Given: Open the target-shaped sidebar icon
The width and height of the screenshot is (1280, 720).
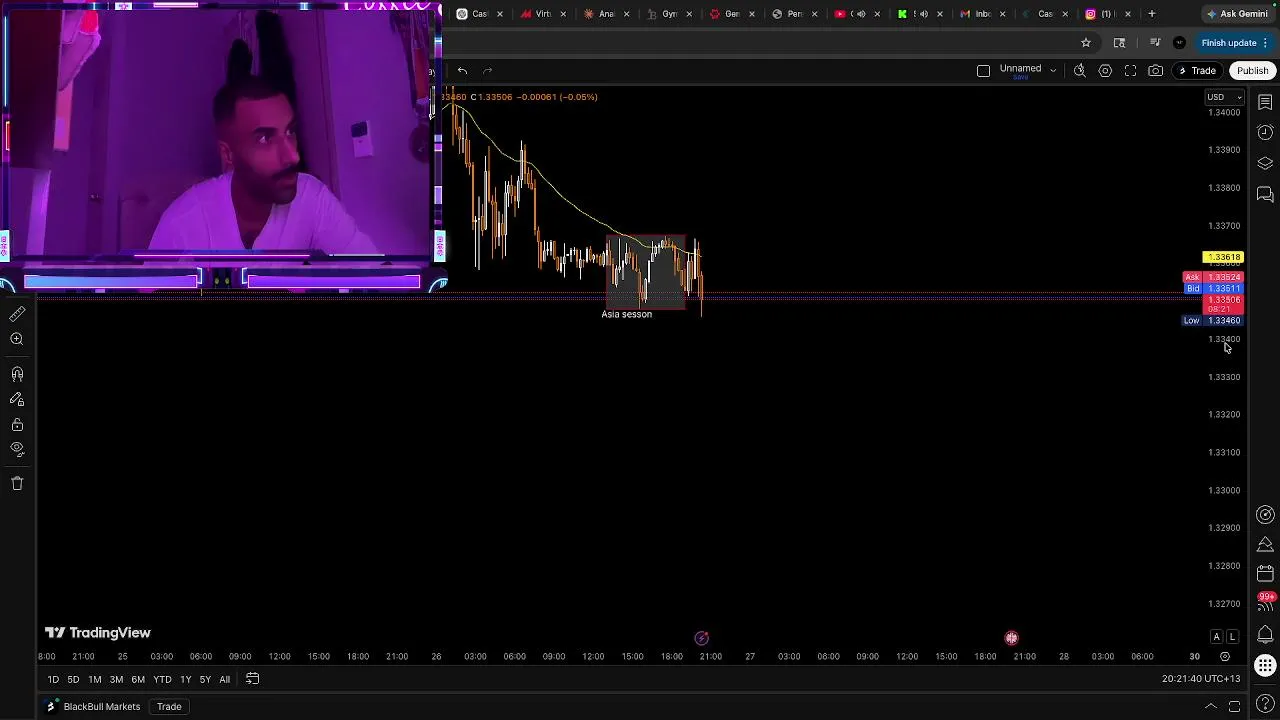Looking at the screenshot, I should [x=1265, y=515].
